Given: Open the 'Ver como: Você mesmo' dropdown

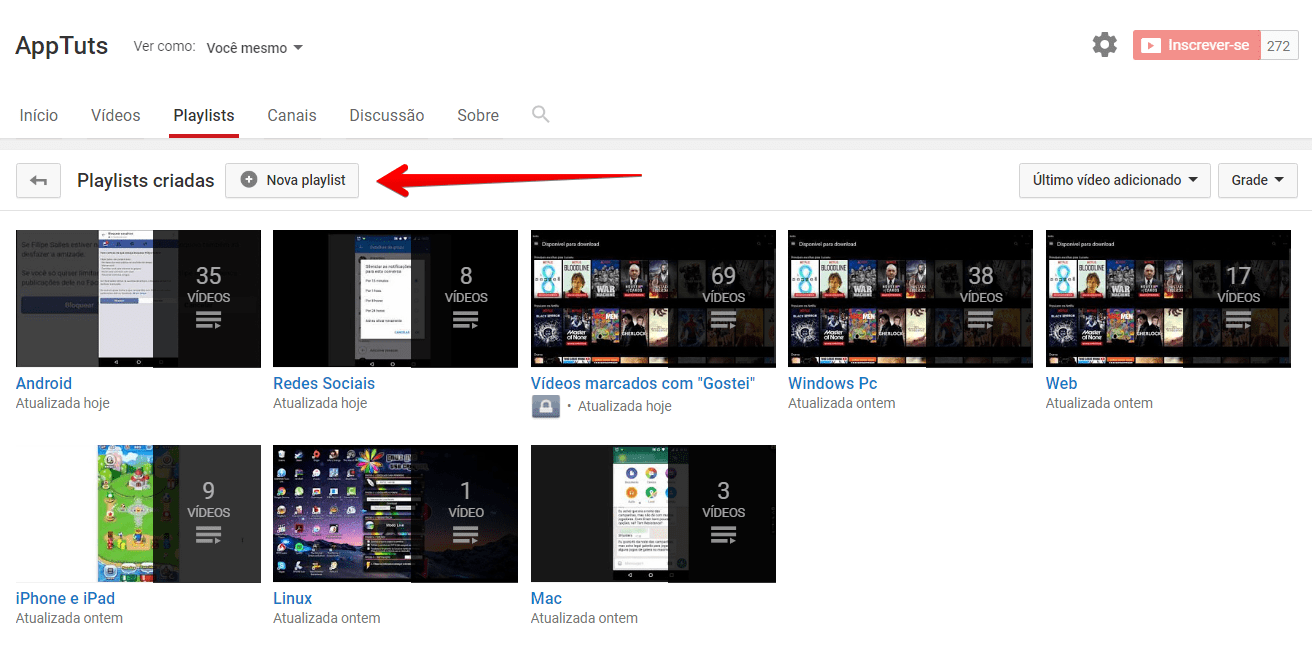Looking at the screenshot, I should 254,48.
